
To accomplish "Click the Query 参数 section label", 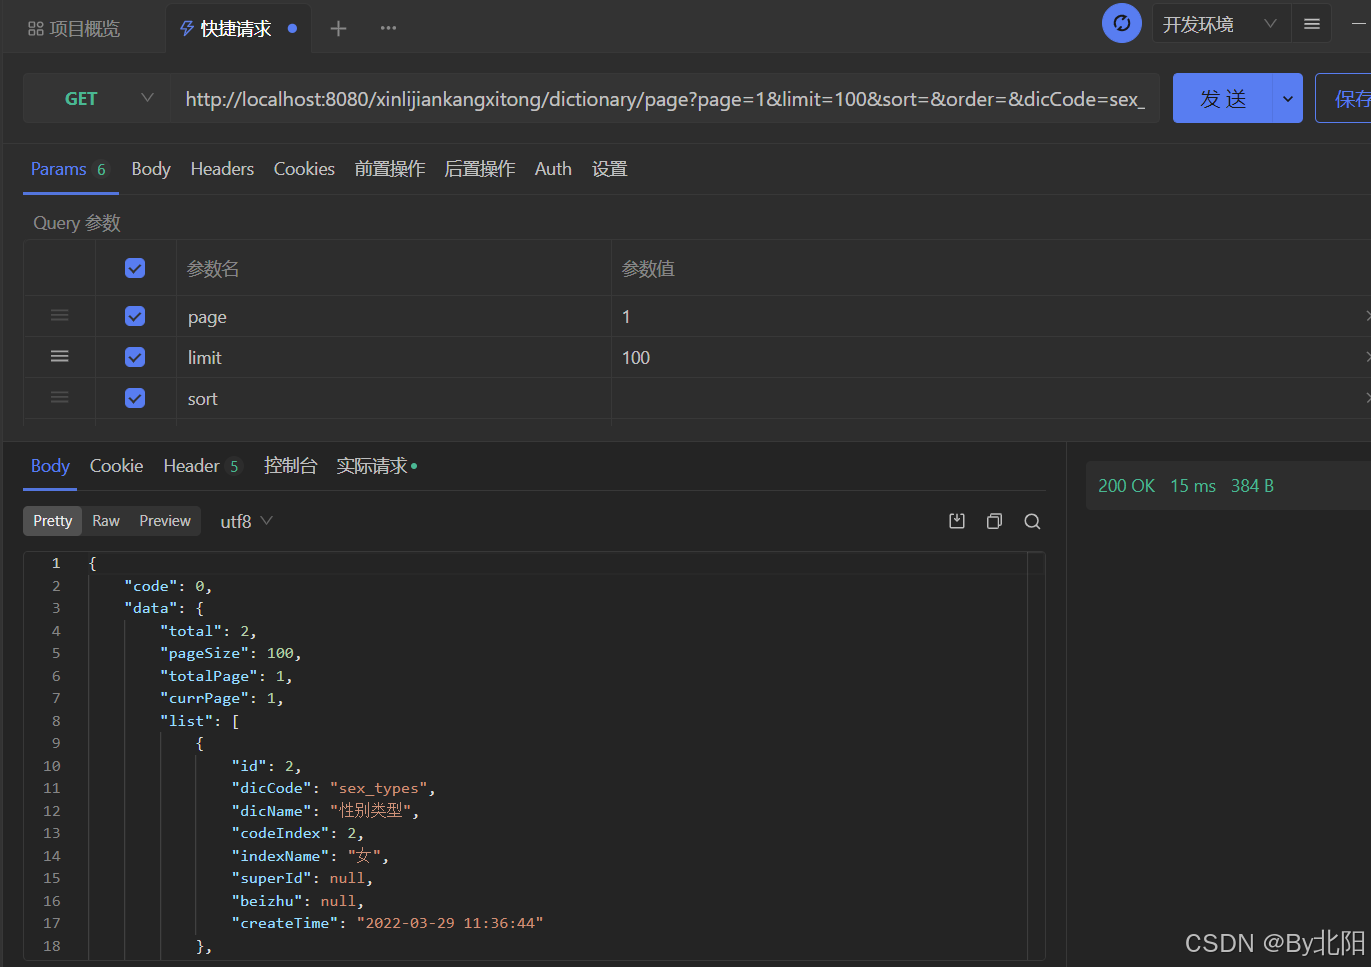I will pos(77,223).
